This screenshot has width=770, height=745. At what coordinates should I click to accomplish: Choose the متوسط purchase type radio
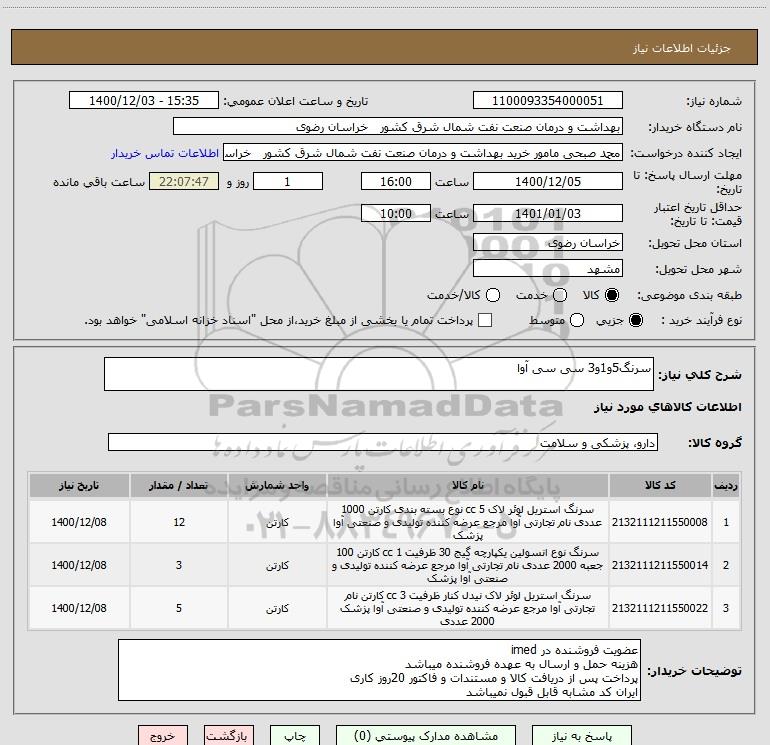(x=577, y=320)
